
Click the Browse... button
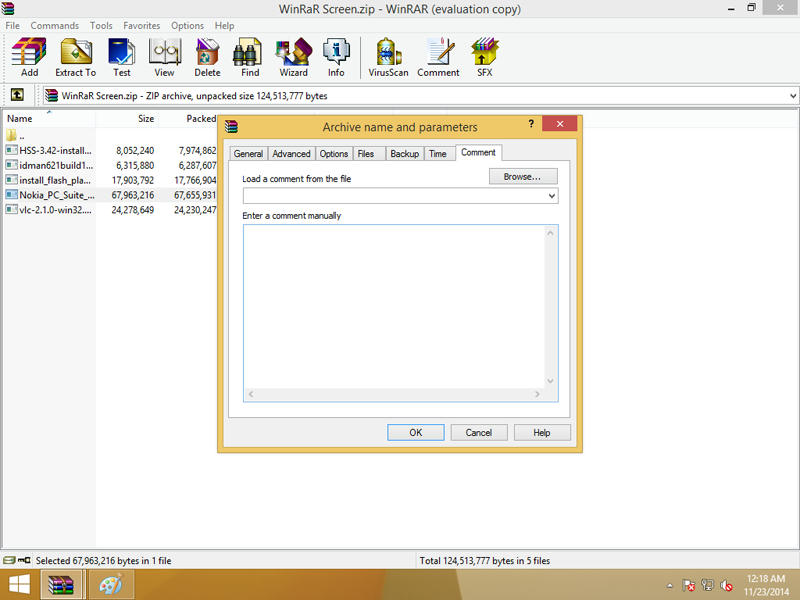(x=523, y=177)
